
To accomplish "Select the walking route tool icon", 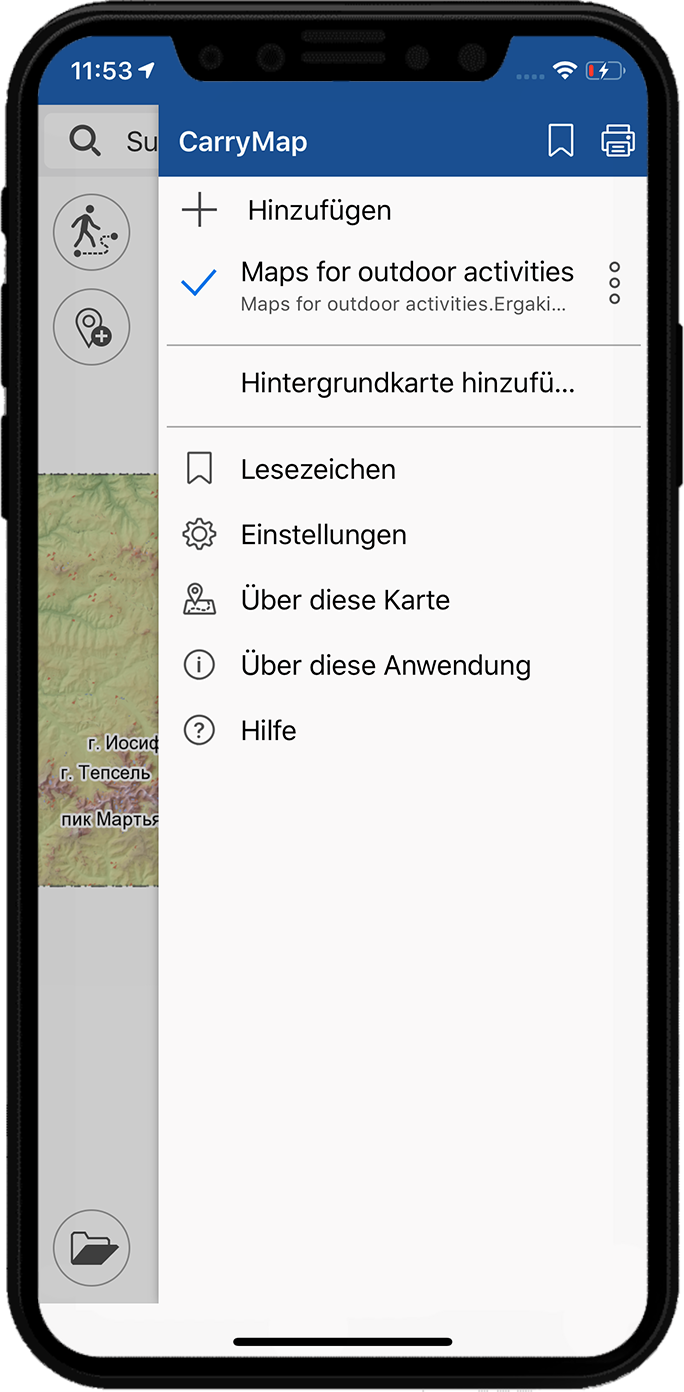I will (x=91, y=232).
